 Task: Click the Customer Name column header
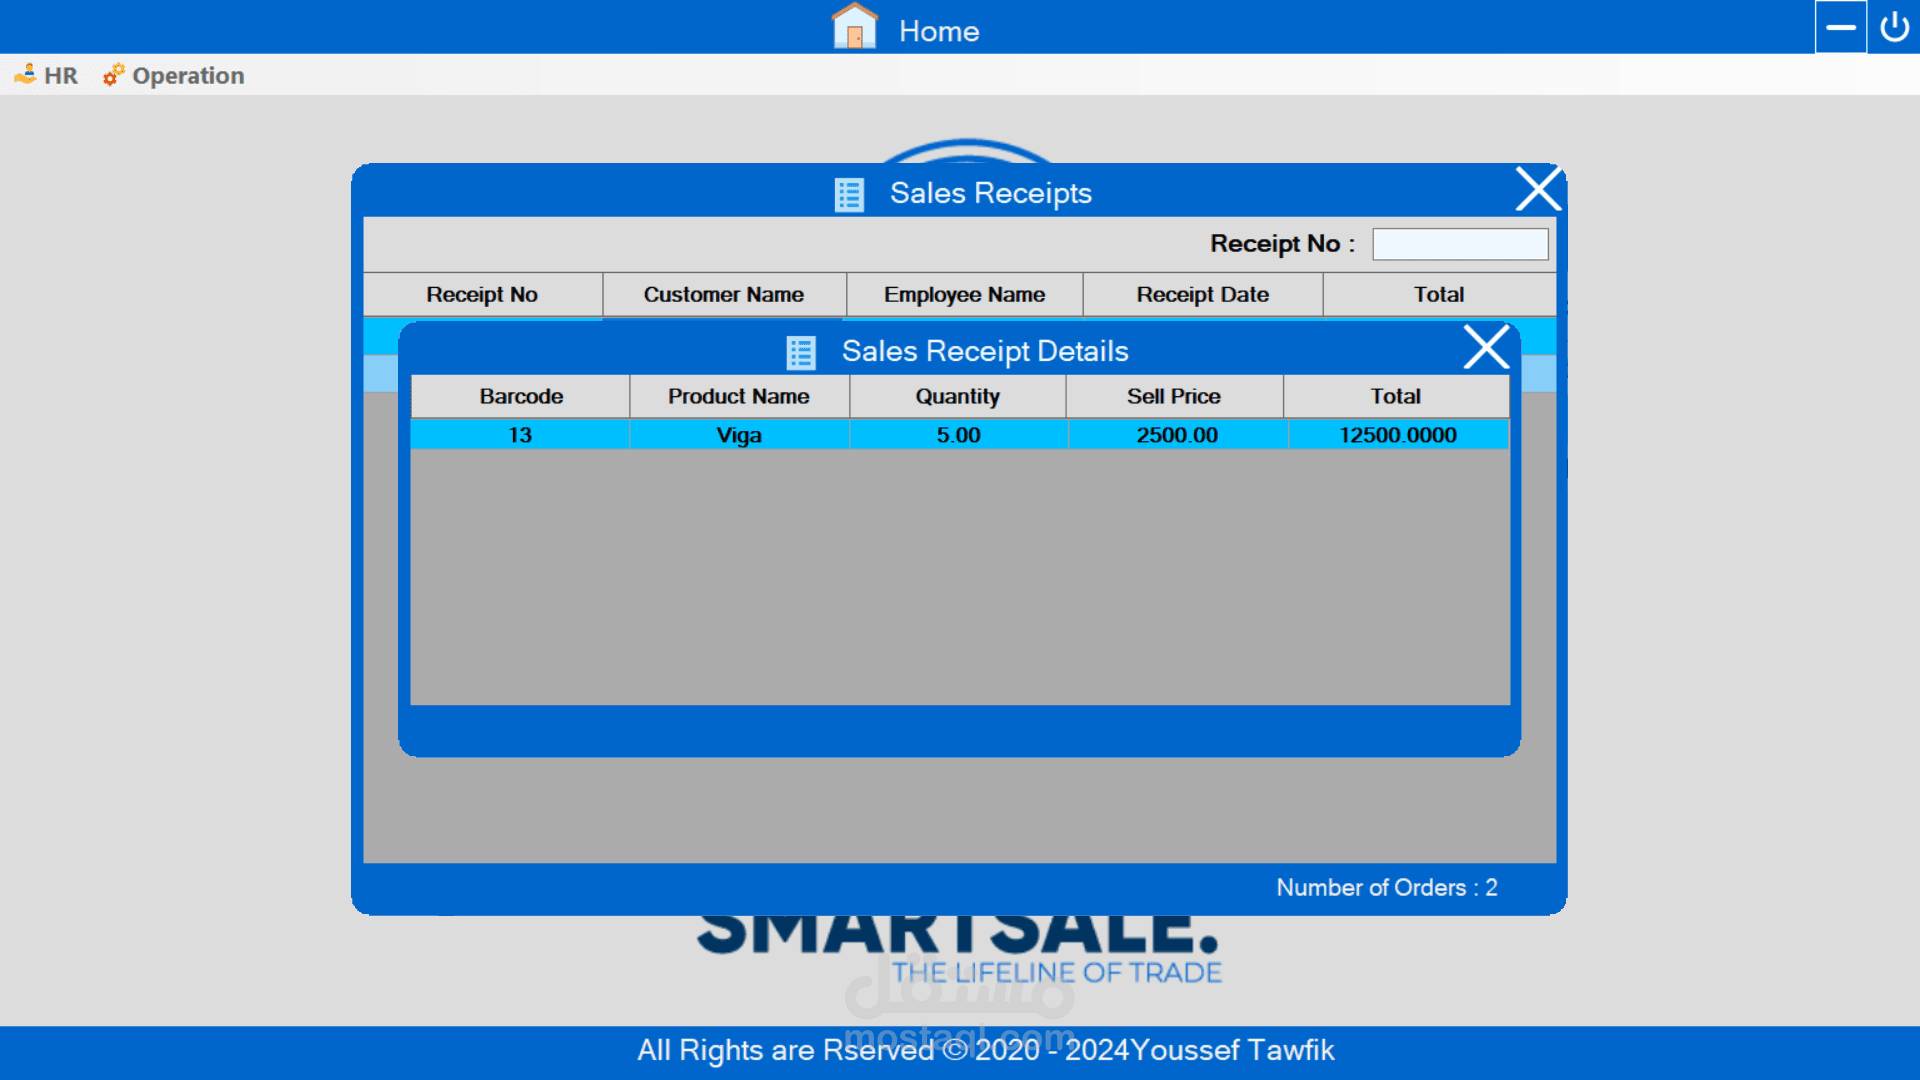(x=723, y=295)
